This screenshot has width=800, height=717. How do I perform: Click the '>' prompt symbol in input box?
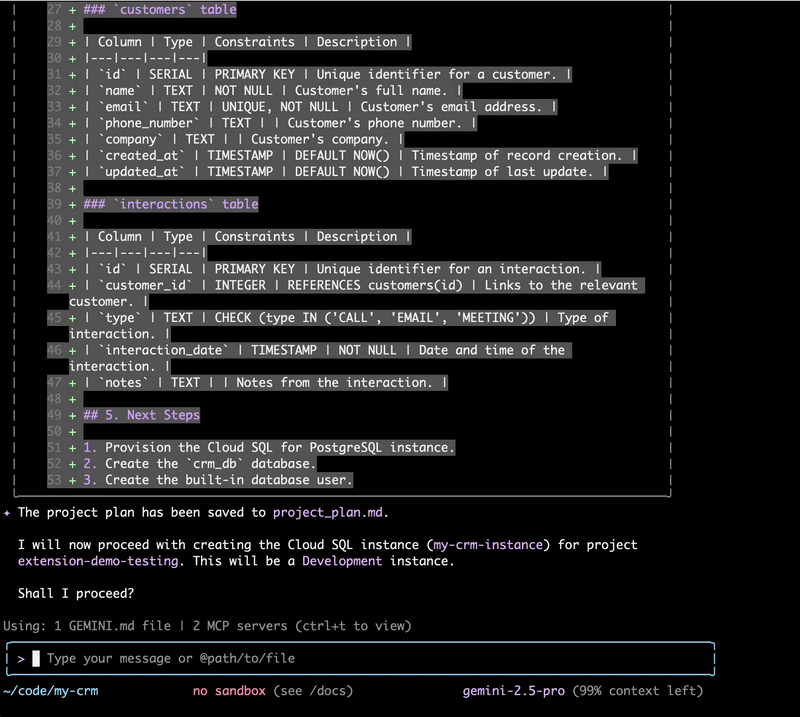21,659
